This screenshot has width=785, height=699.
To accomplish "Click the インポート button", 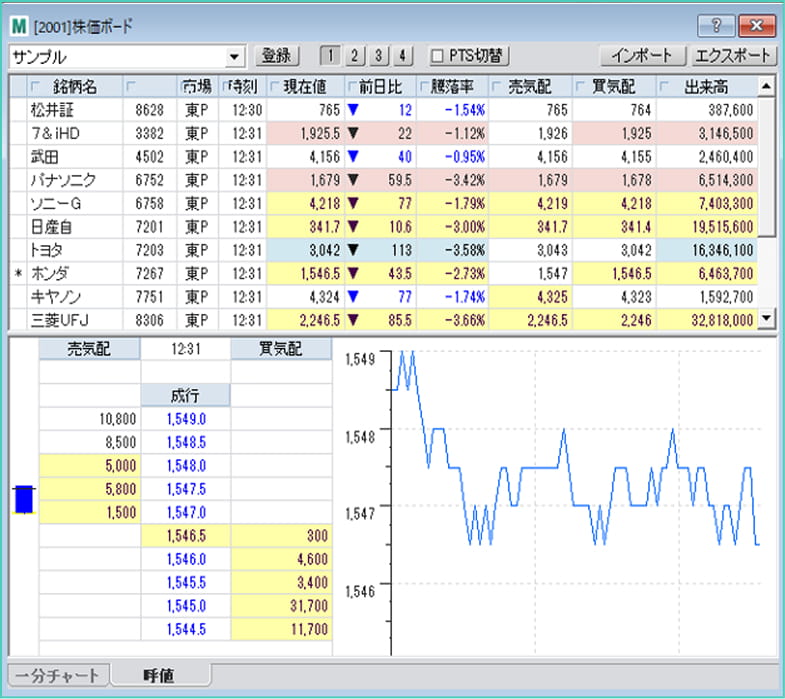I will tap(642, 56).
